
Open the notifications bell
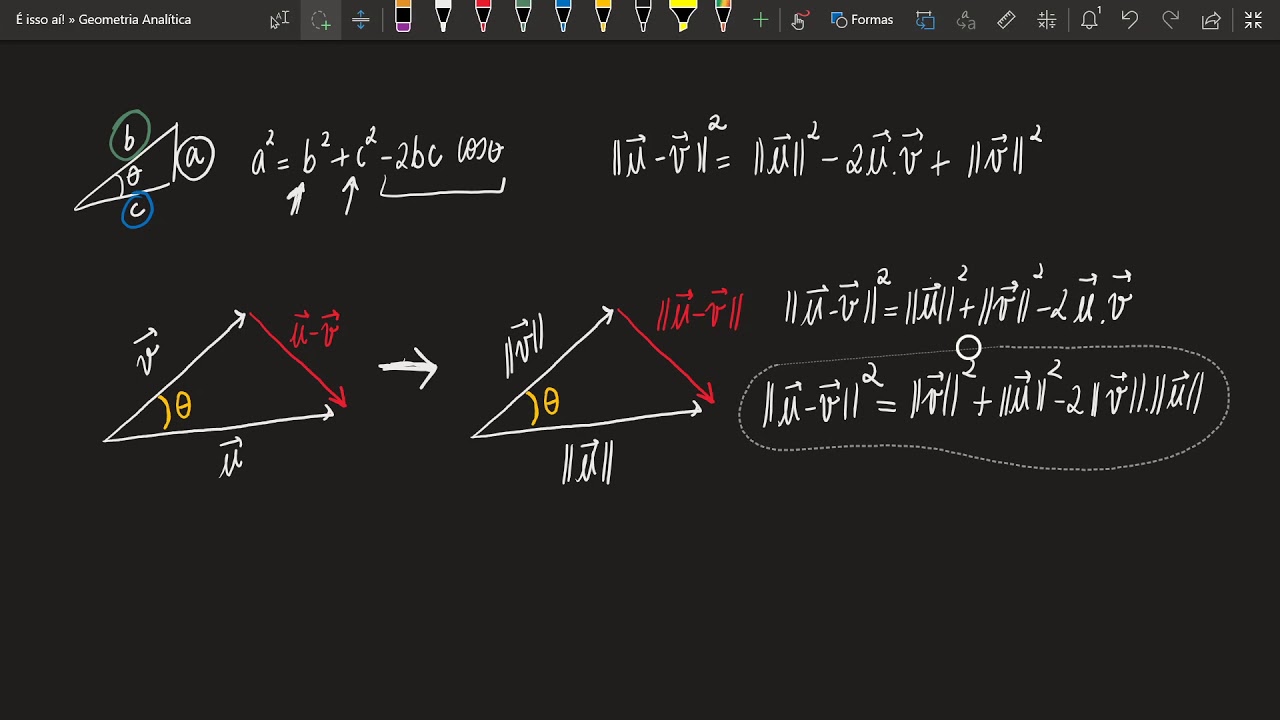click(x=1090, y=20)
